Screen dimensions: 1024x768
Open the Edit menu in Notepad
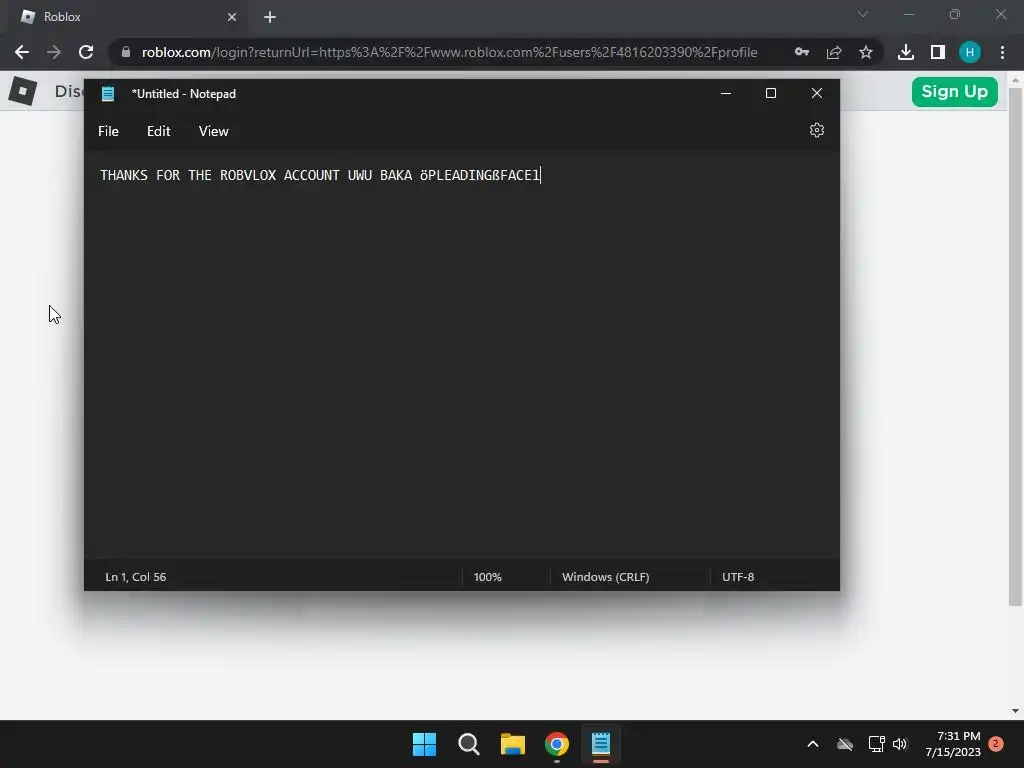point(159,131)
